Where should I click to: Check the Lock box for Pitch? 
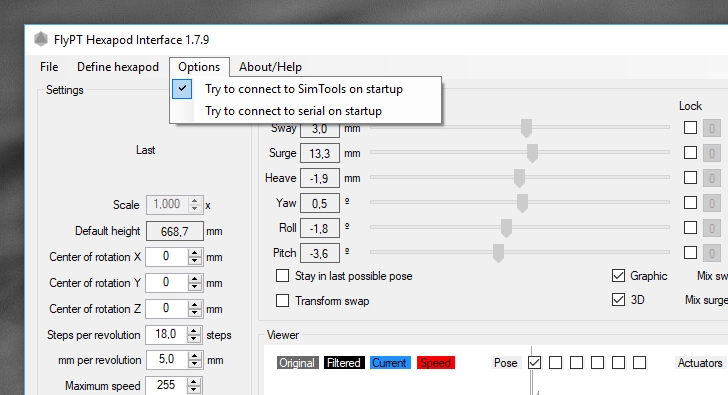(x=690, y=253)
